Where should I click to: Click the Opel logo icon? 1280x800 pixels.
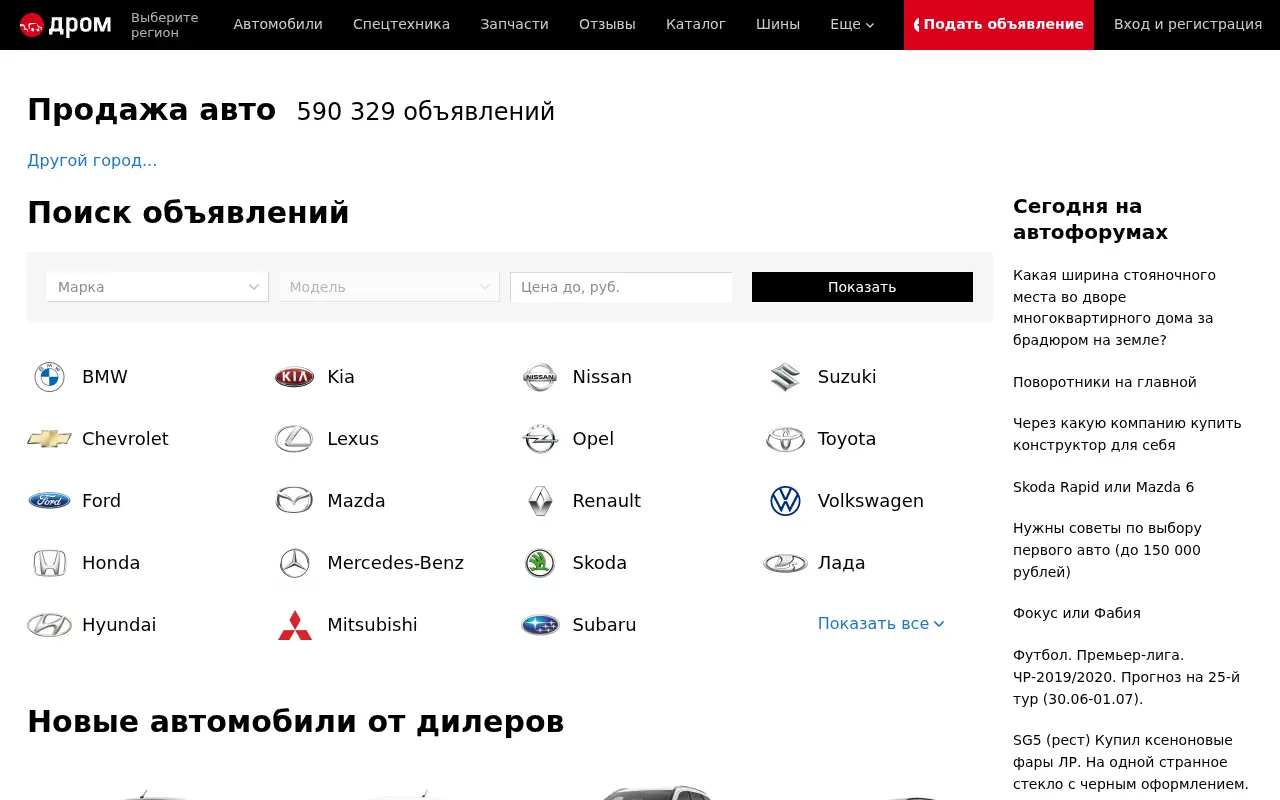tap(540, 439)
